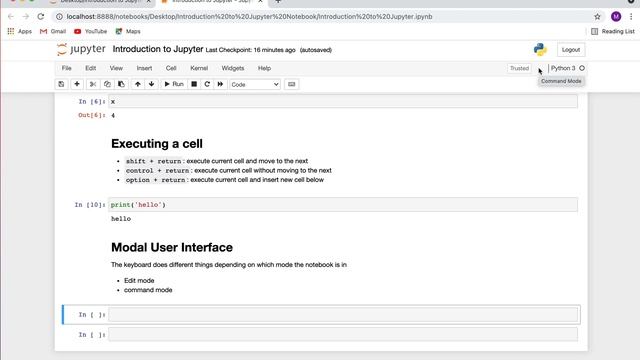
Task: Open a new browser tab
Action: coord(278,2)
